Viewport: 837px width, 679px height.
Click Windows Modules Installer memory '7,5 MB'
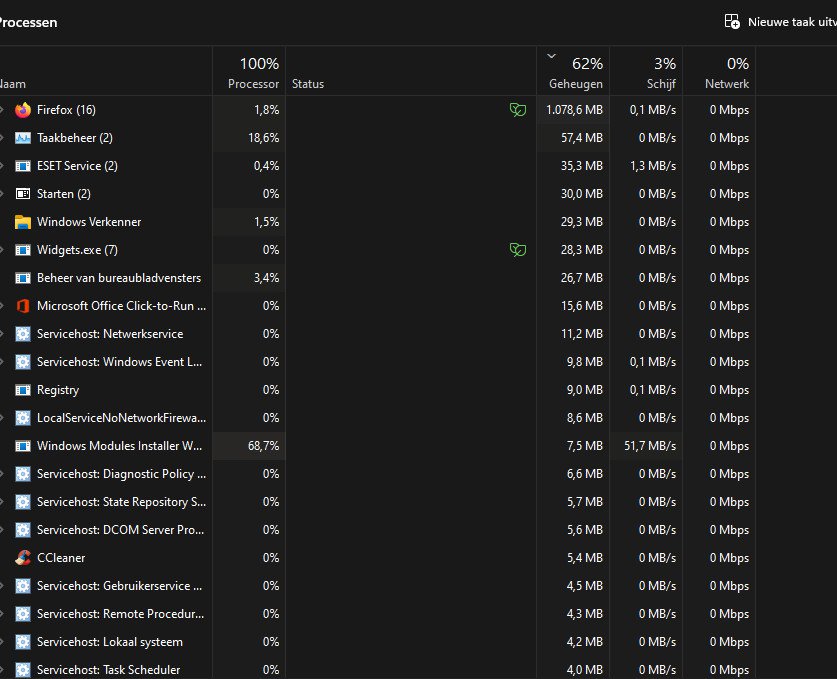pyautogui.click(x=585, y=446)
